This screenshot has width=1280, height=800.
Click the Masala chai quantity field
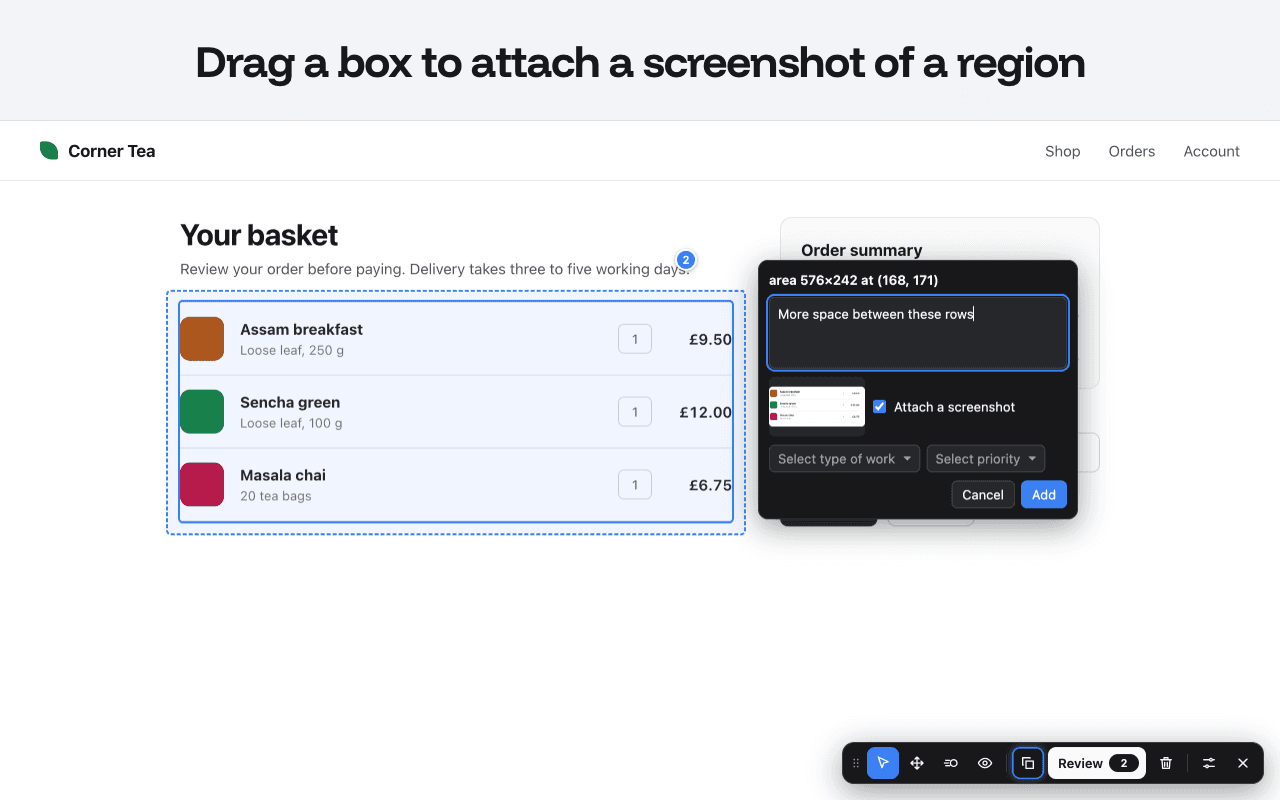tap(635, 485)
